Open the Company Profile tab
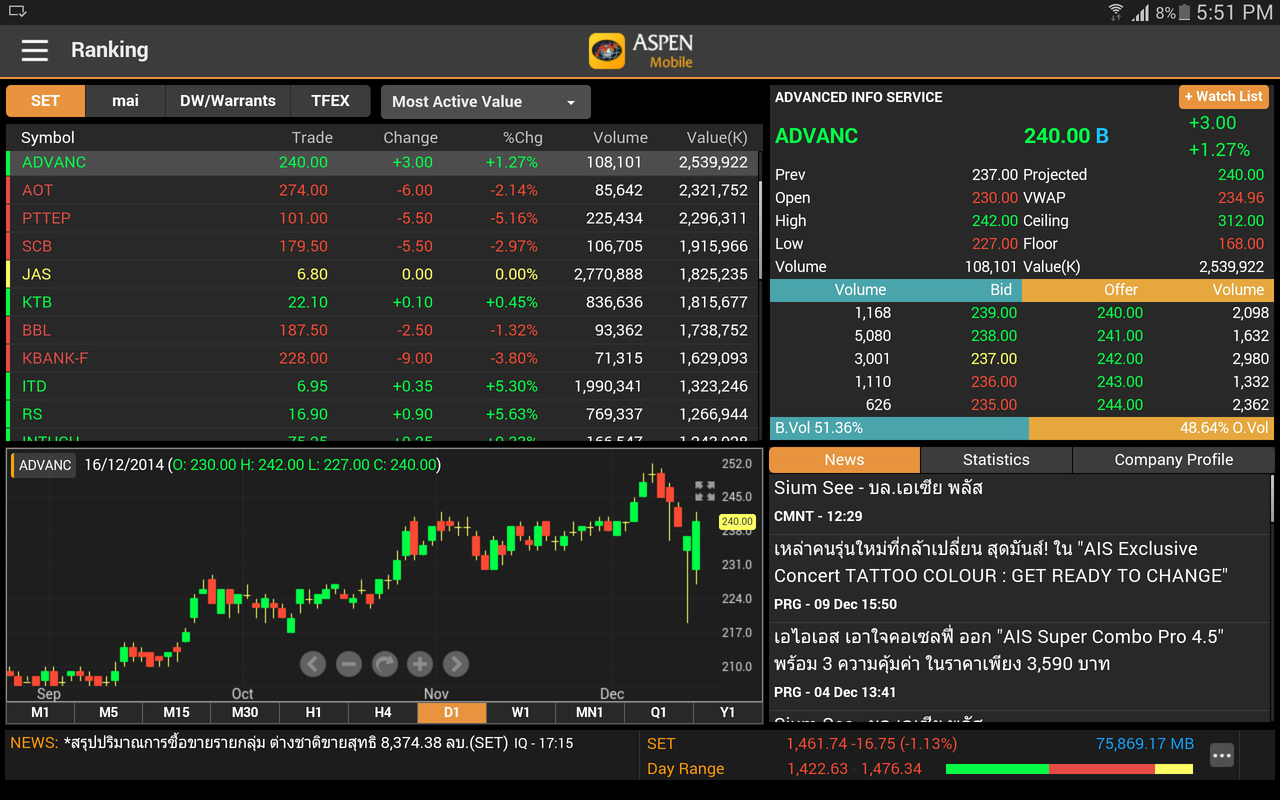 point(1174,460)
